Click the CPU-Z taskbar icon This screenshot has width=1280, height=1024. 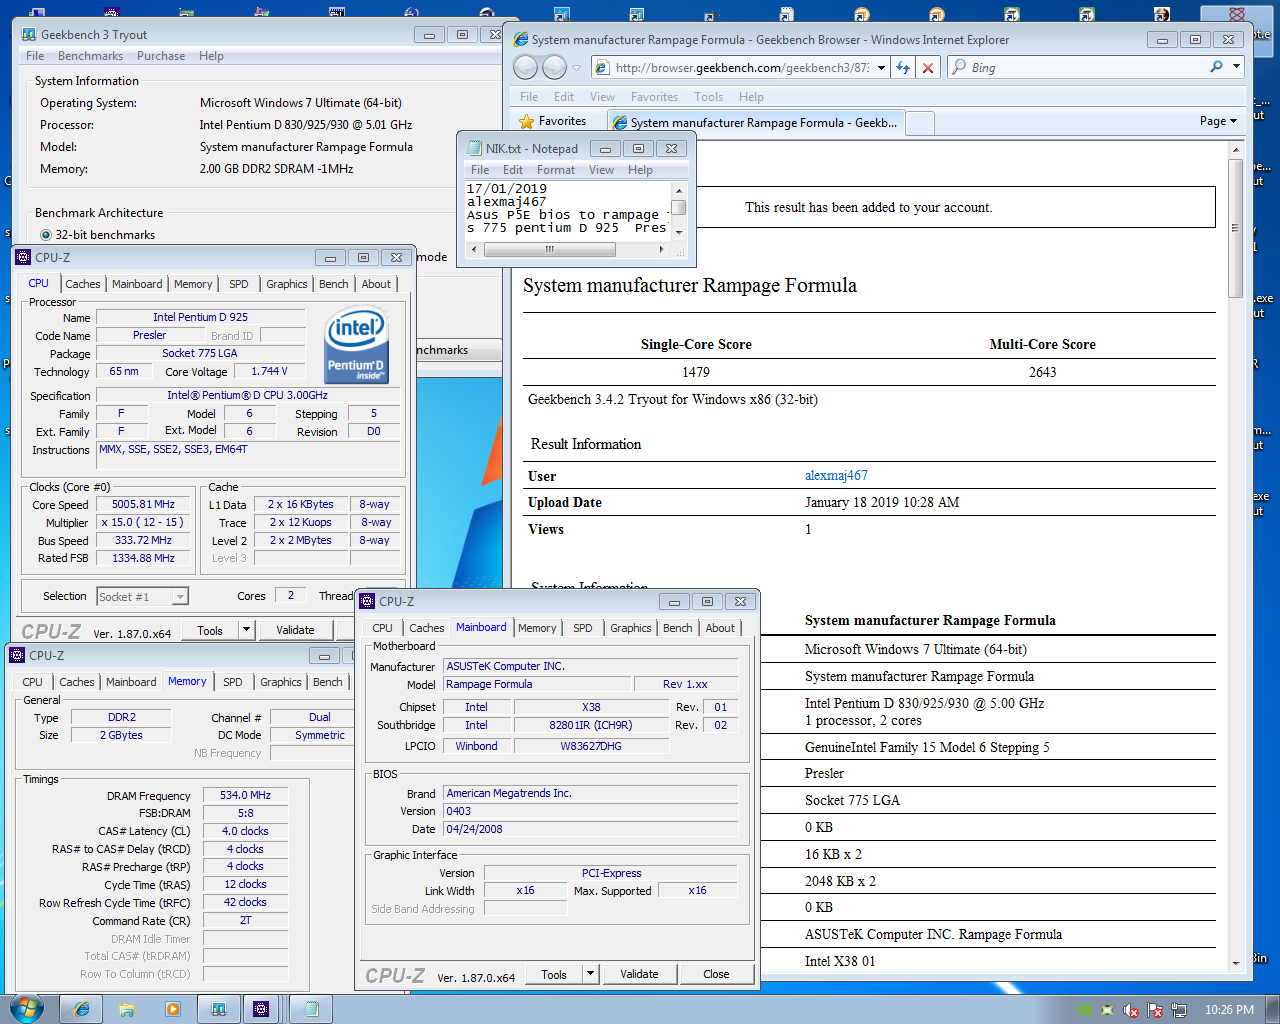click(261, 1009)
